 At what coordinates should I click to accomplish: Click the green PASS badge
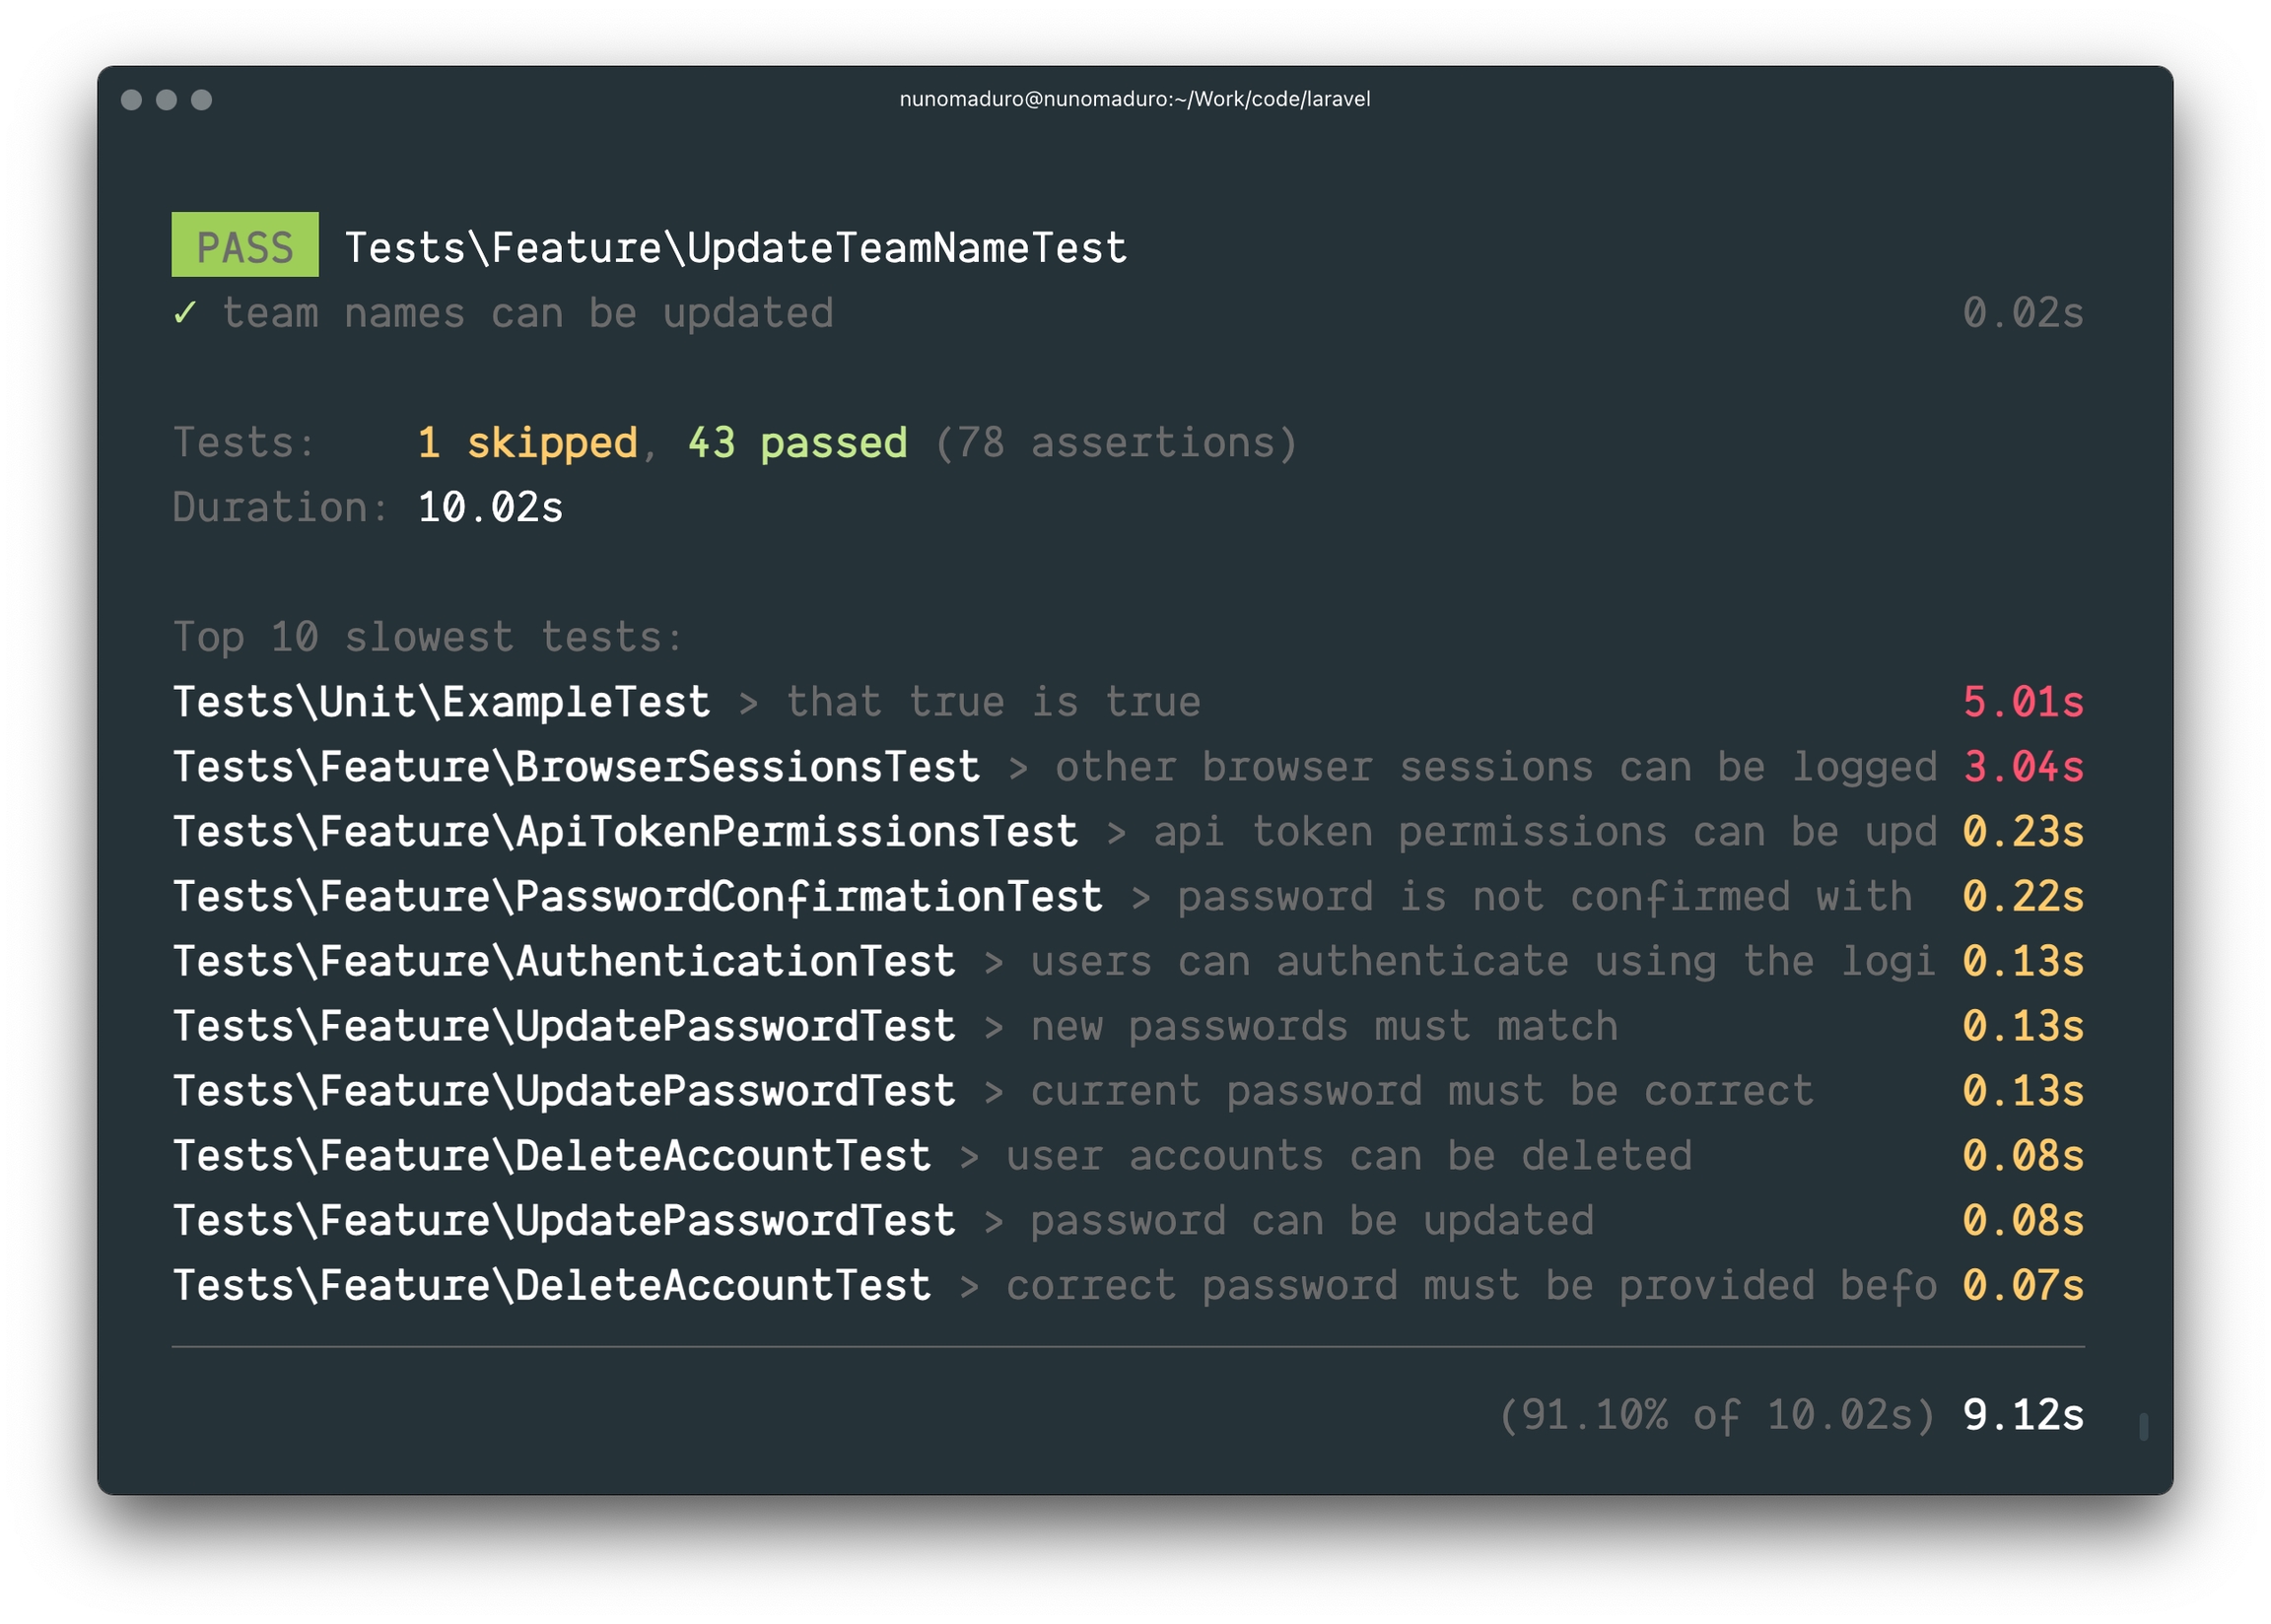click(244, 245)
